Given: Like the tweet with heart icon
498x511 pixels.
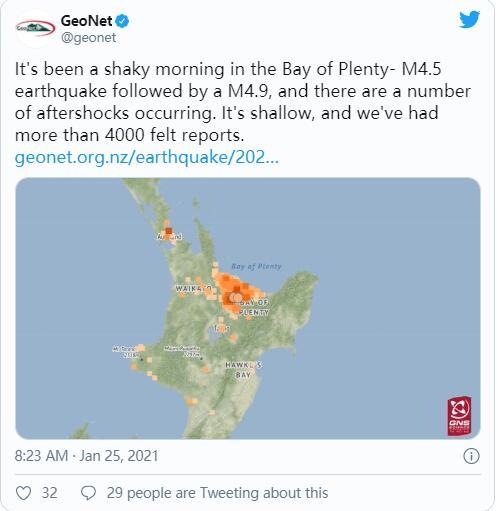Looking at the screenshot, I should 24,493.
